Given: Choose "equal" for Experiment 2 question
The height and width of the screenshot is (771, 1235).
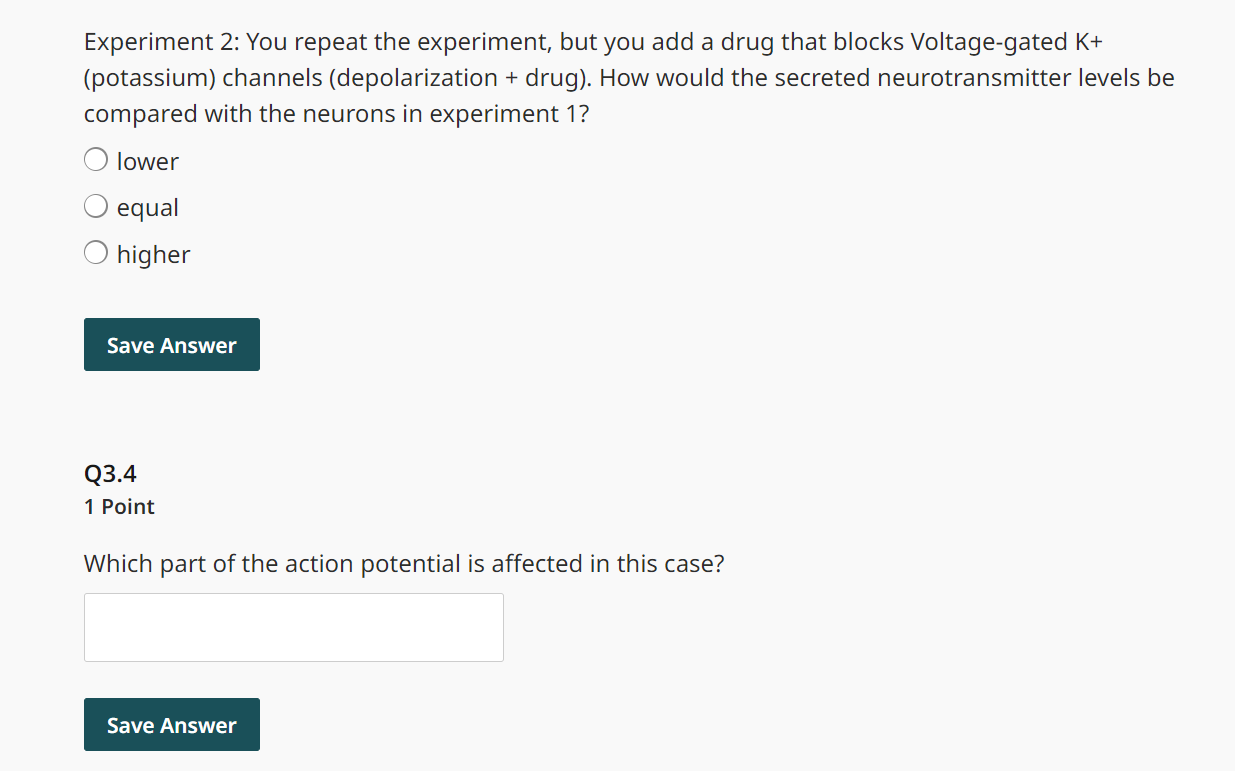Looking at the screenshot, I should pos(95,206).
